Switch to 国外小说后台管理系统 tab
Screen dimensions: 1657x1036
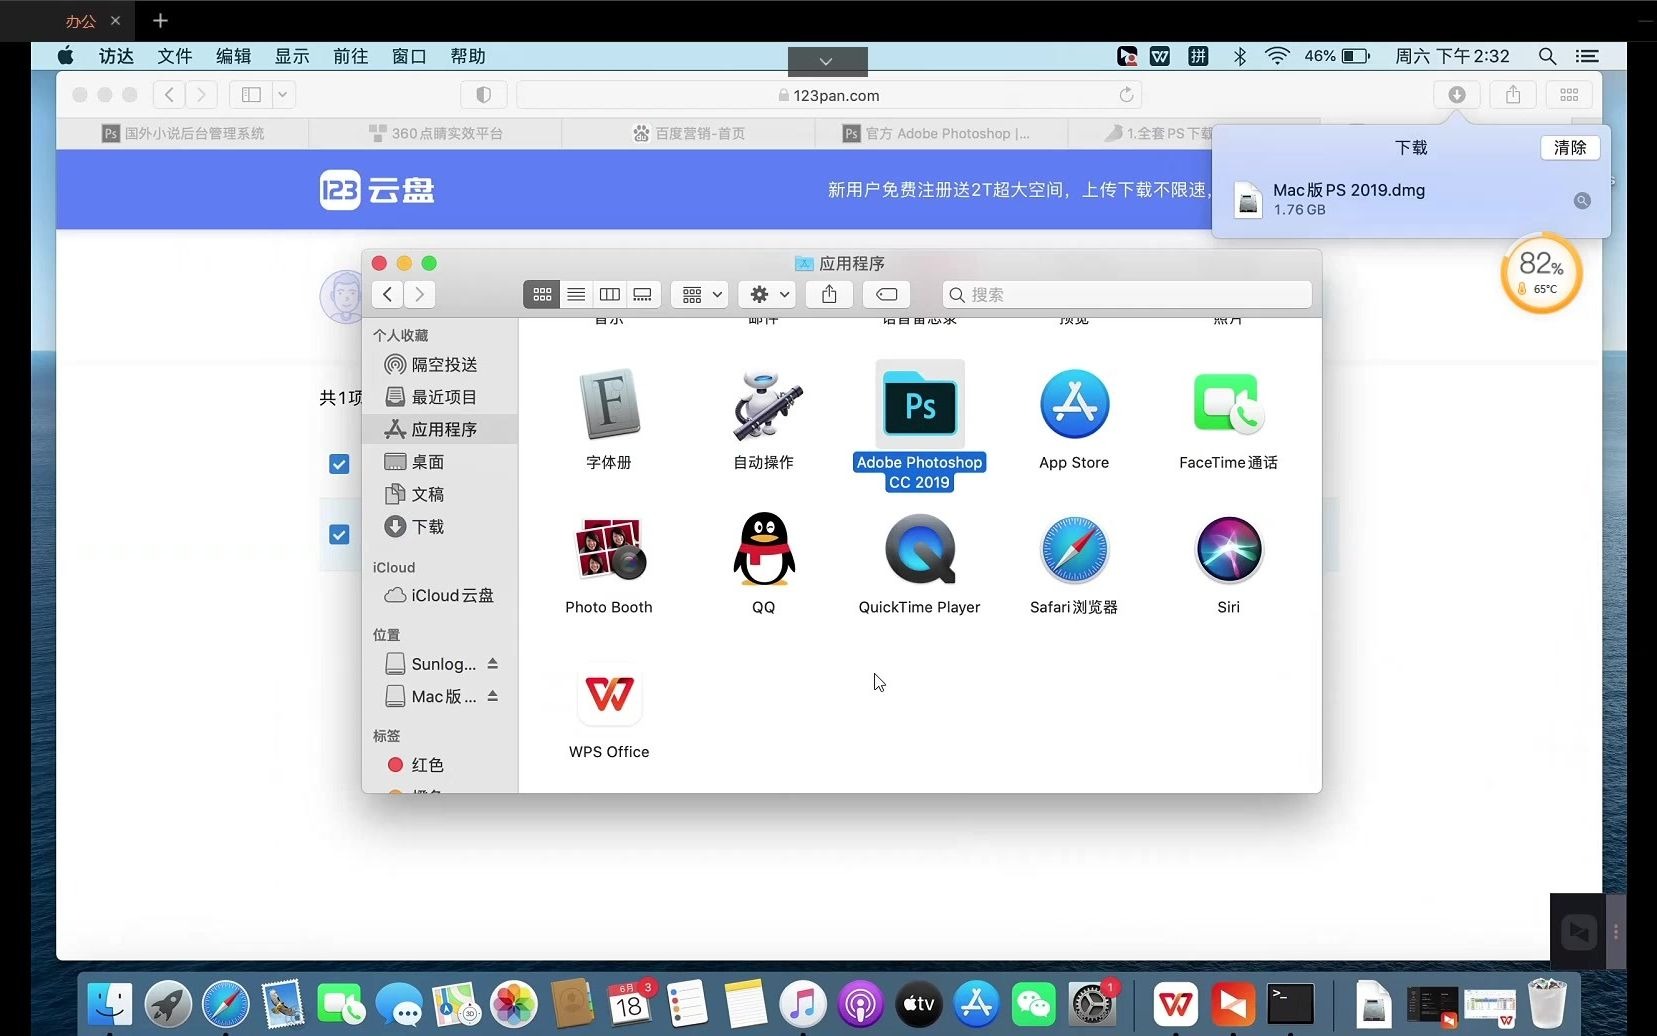pos(183,133)
